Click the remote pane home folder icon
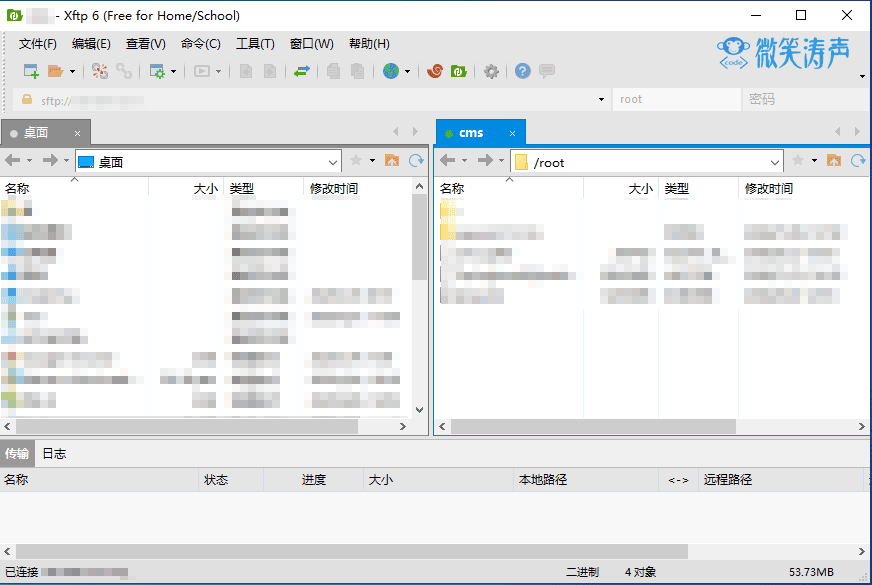The height and width of the screenshot is (585, 872). tap(834, 161)
